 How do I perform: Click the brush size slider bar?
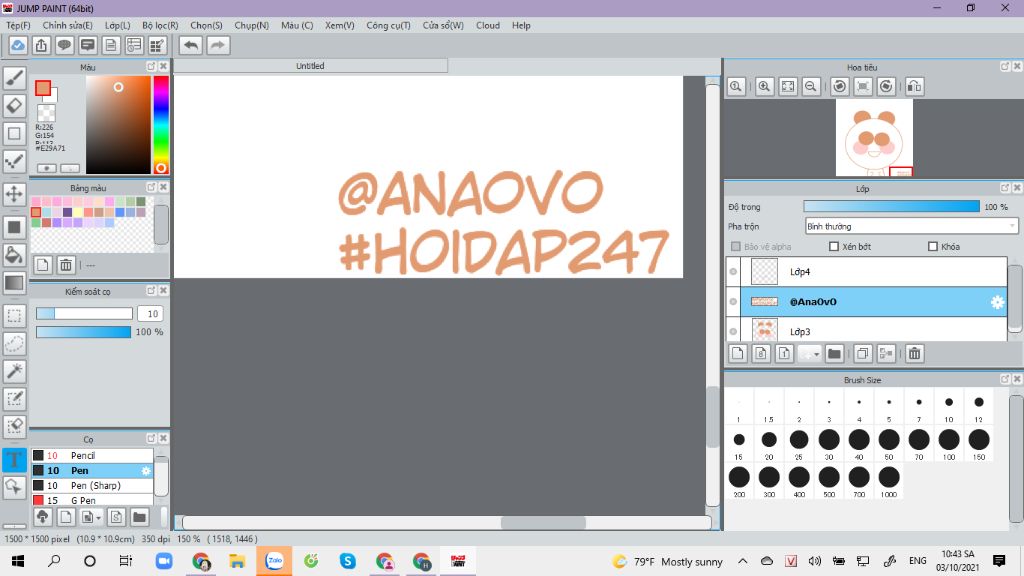click(84, 313)
